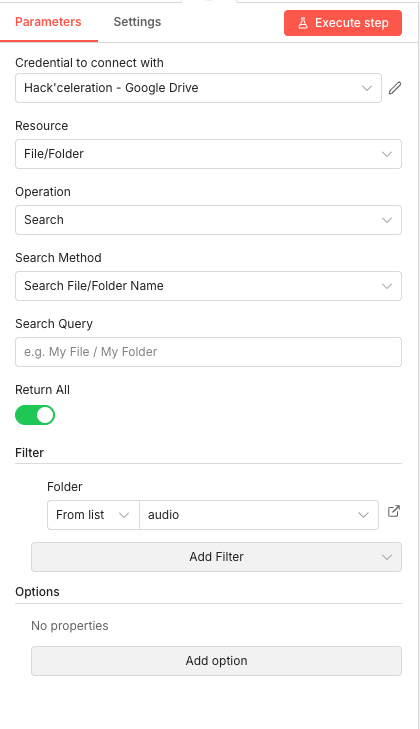Click the pencil edit credential icon
Screen dimensions: 420x729
395,88
